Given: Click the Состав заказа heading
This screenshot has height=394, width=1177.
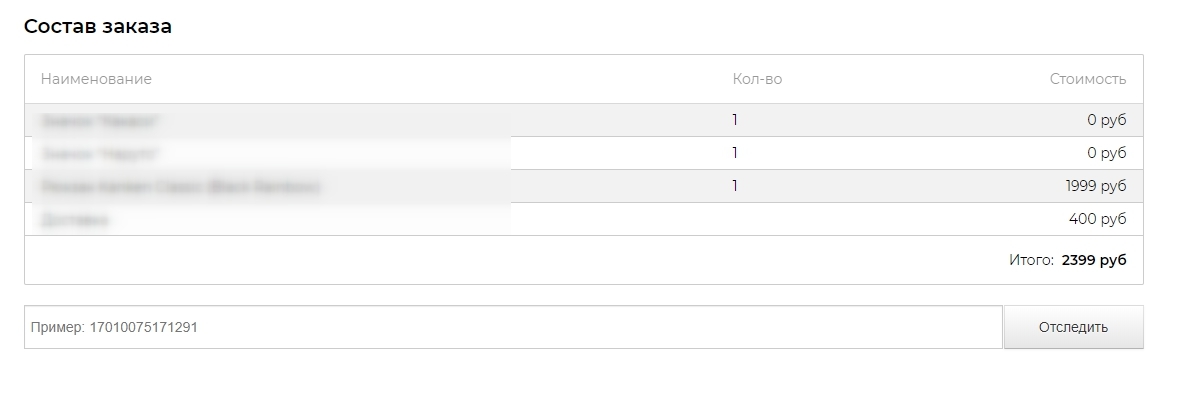Looking at the screenshot, I should click(x=98, y=26).
